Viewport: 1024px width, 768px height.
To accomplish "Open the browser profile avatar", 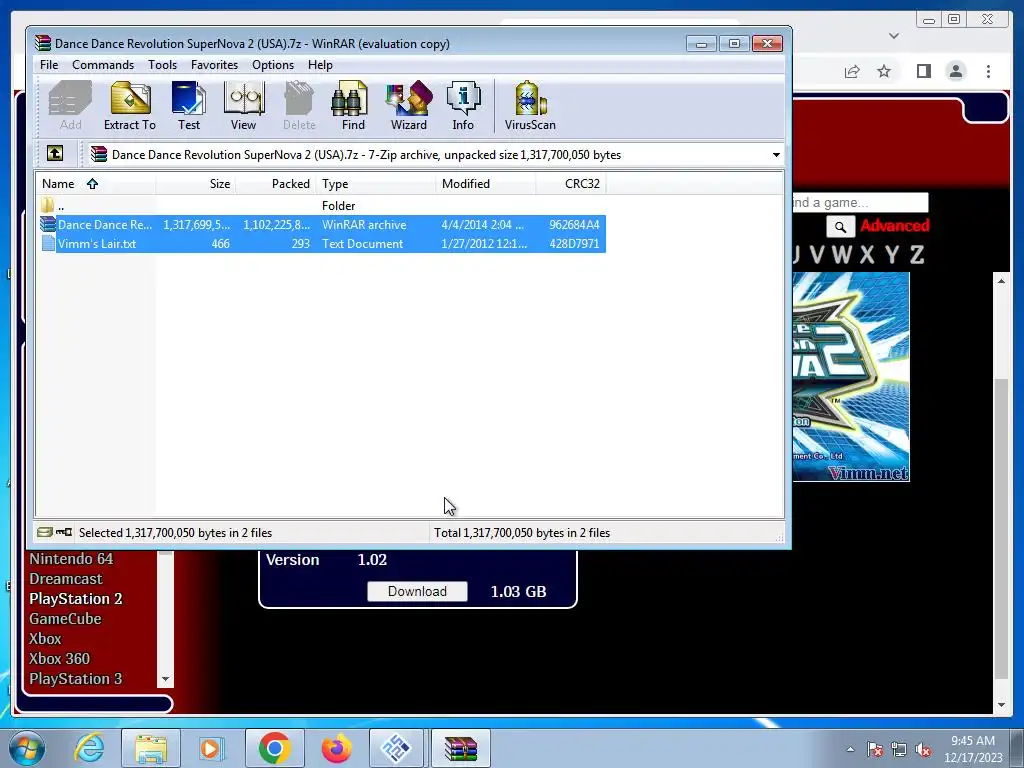I will (955, 71).
